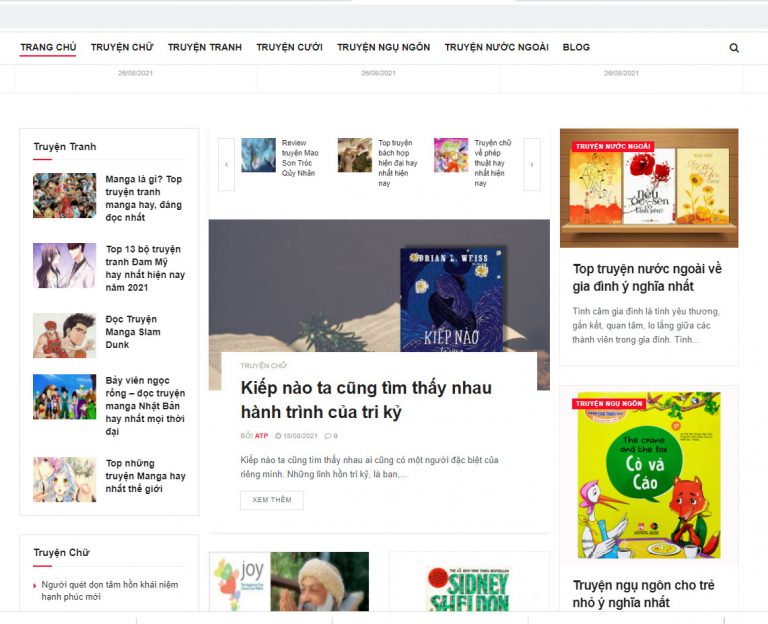Click the pastel manga girls thumbnail

65,480
